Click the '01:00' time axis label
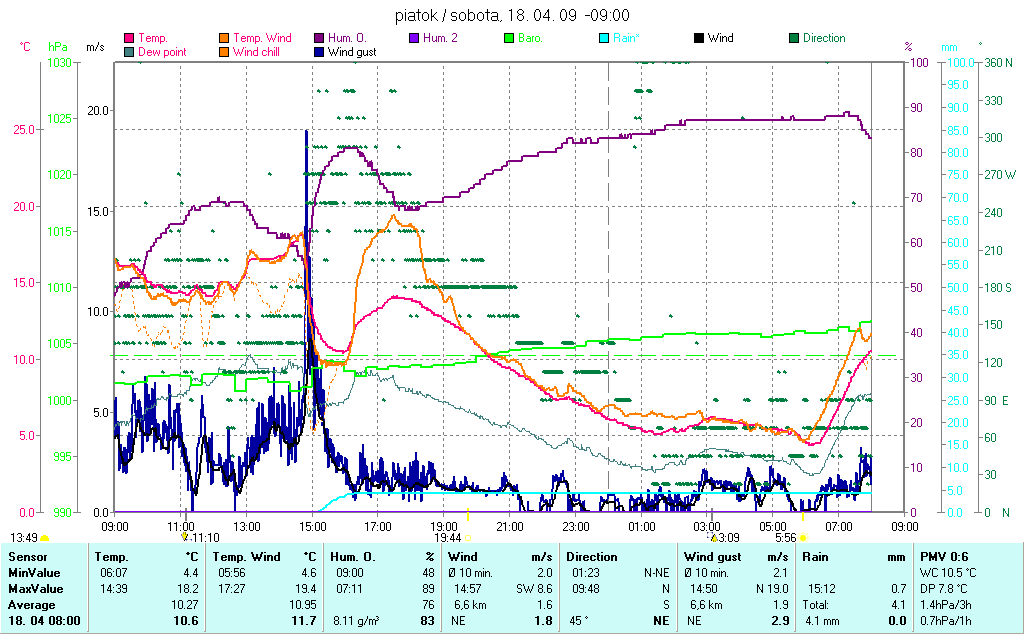1024x634 pixels. [642, 526]
